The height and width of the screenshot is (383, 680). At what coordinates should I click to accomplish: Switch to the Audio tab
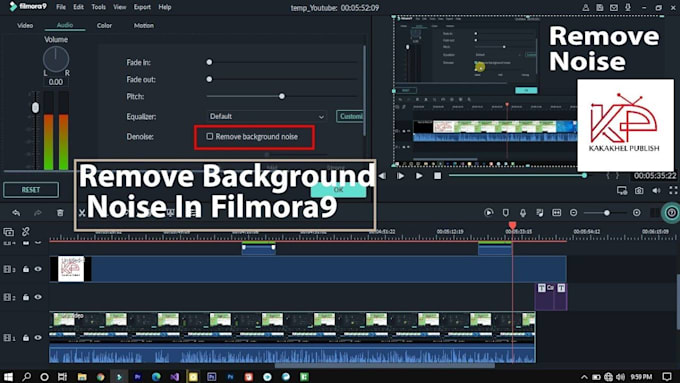(65, 25)
